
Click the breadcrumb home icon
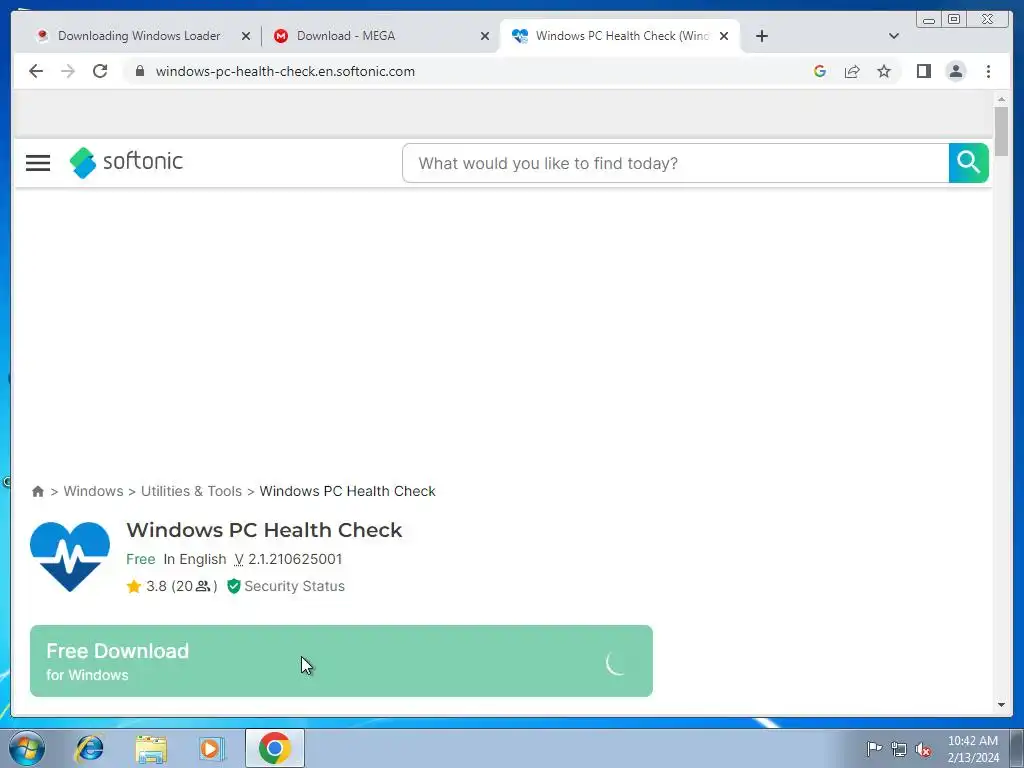click(38, 491)
